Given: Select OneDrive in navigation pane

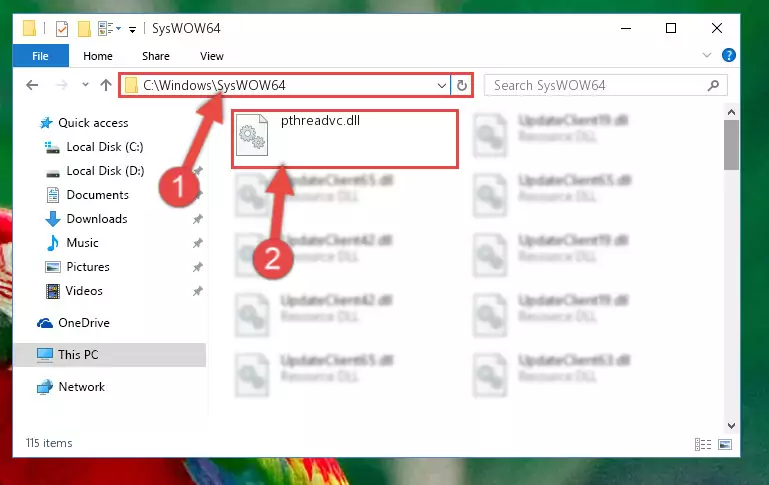Looking at the screenshot, I should point(84,323).
